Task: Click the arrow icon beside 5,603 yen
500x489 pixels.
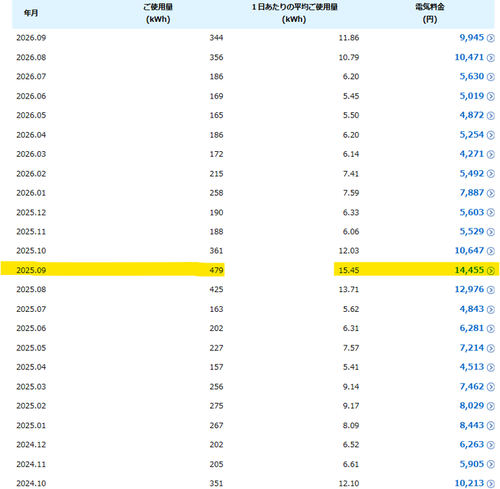Action: pyautogui.click(x=490, y=212)
